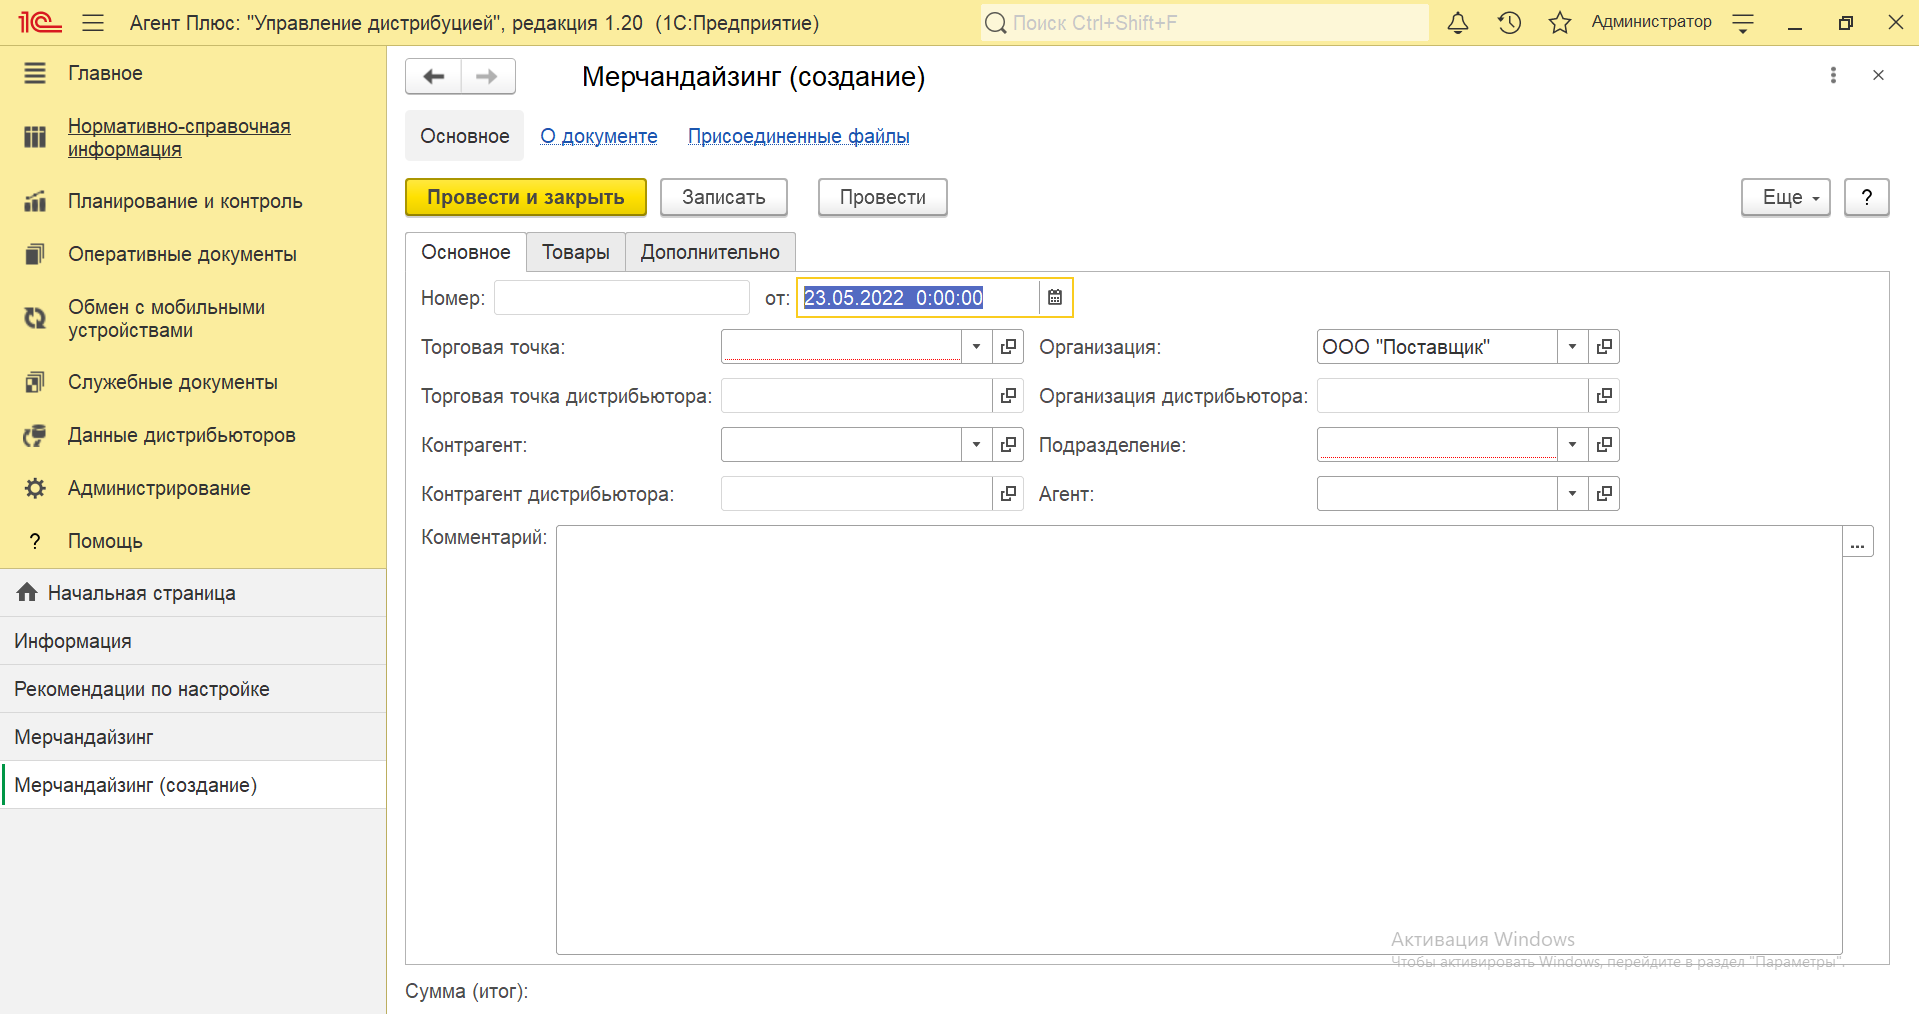Click the Данные дистрибьюторов icon

click(x=35, y=435)
